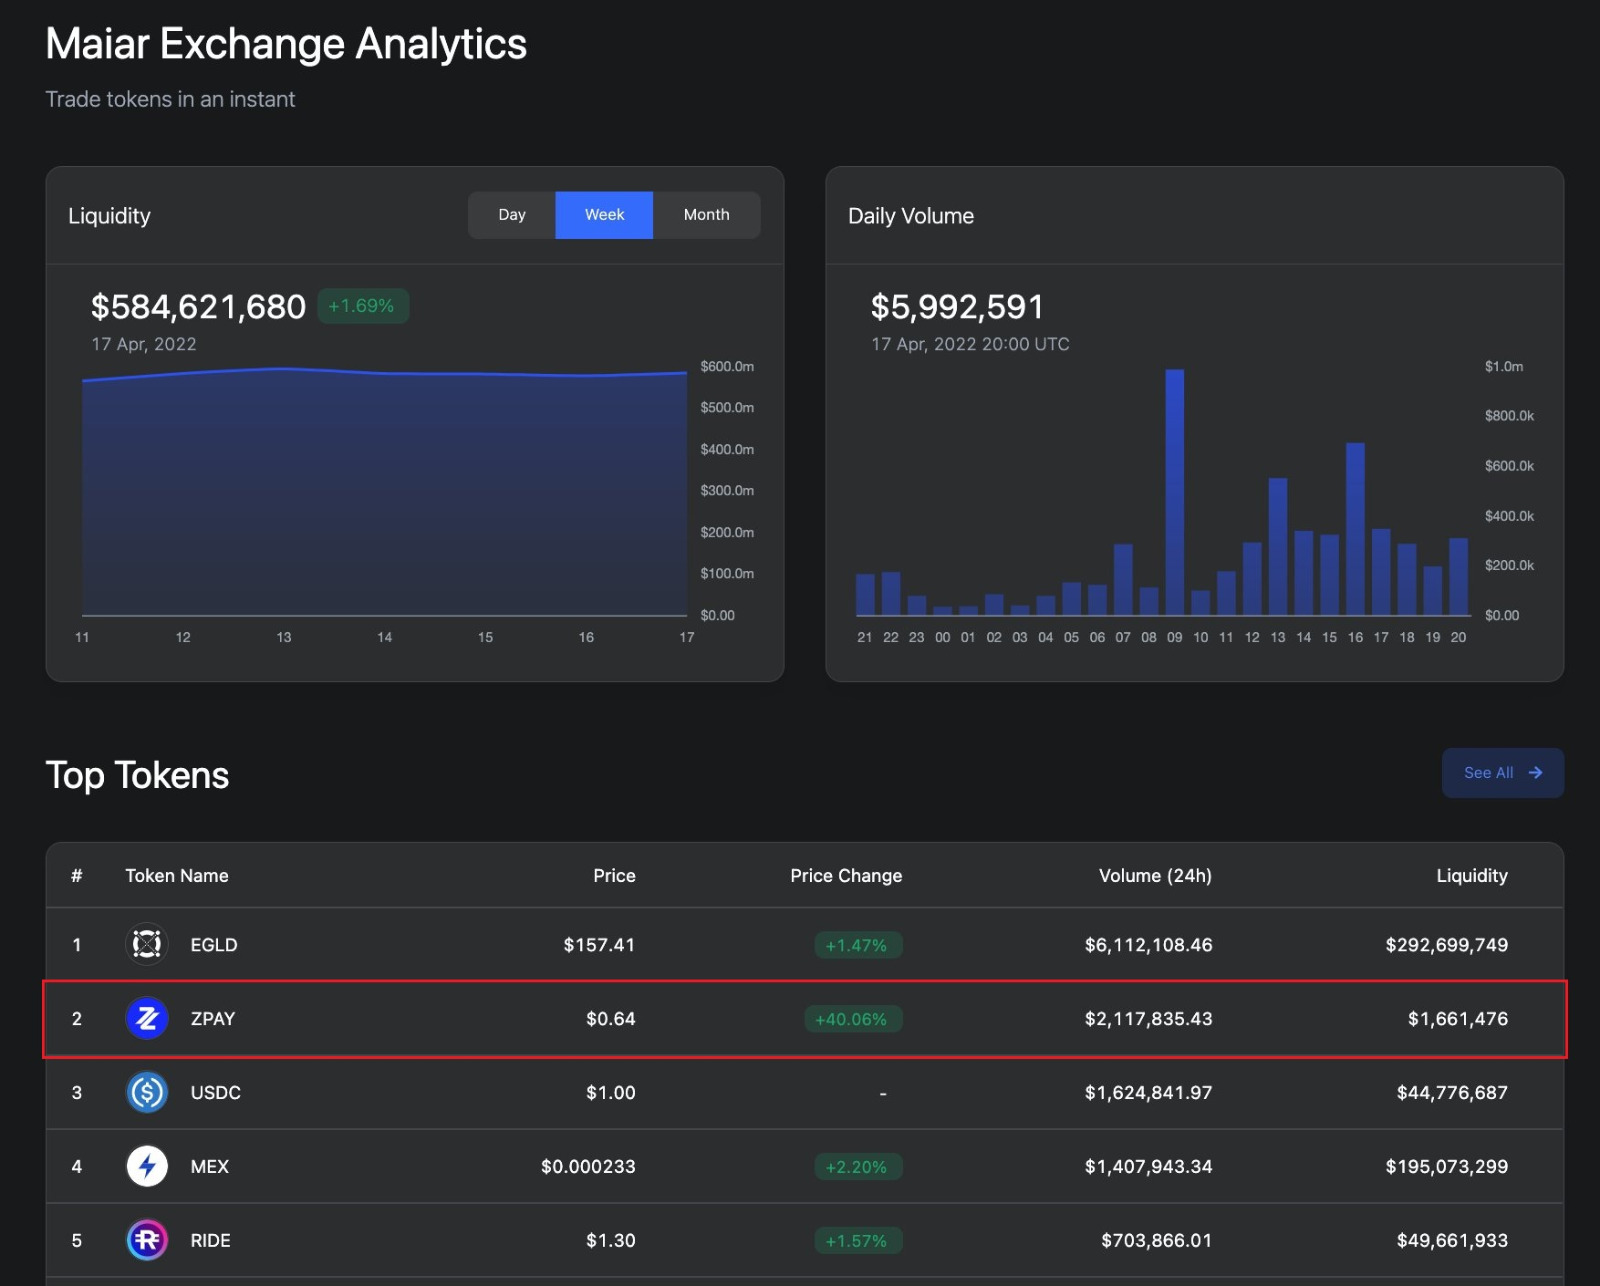Show the Month liquidity view
1600x1286 pixels.
(706, 215)
